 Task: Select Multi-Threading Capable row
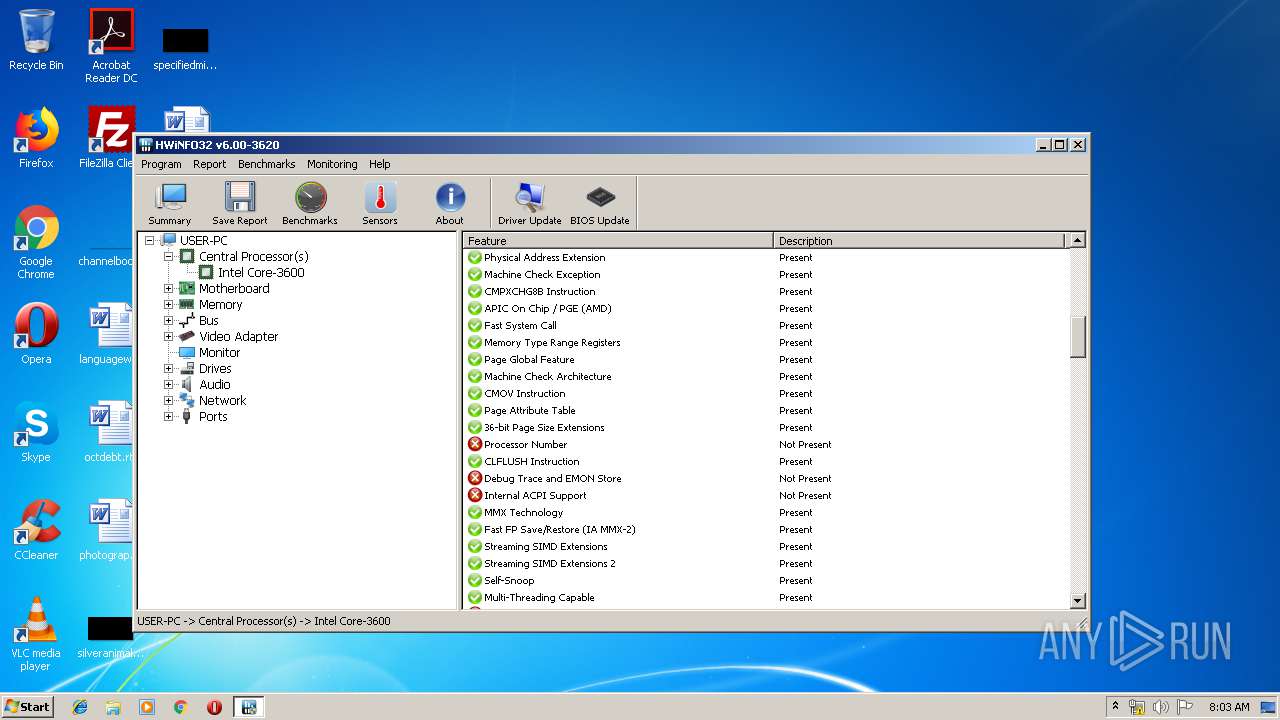[x=766, y=598]
